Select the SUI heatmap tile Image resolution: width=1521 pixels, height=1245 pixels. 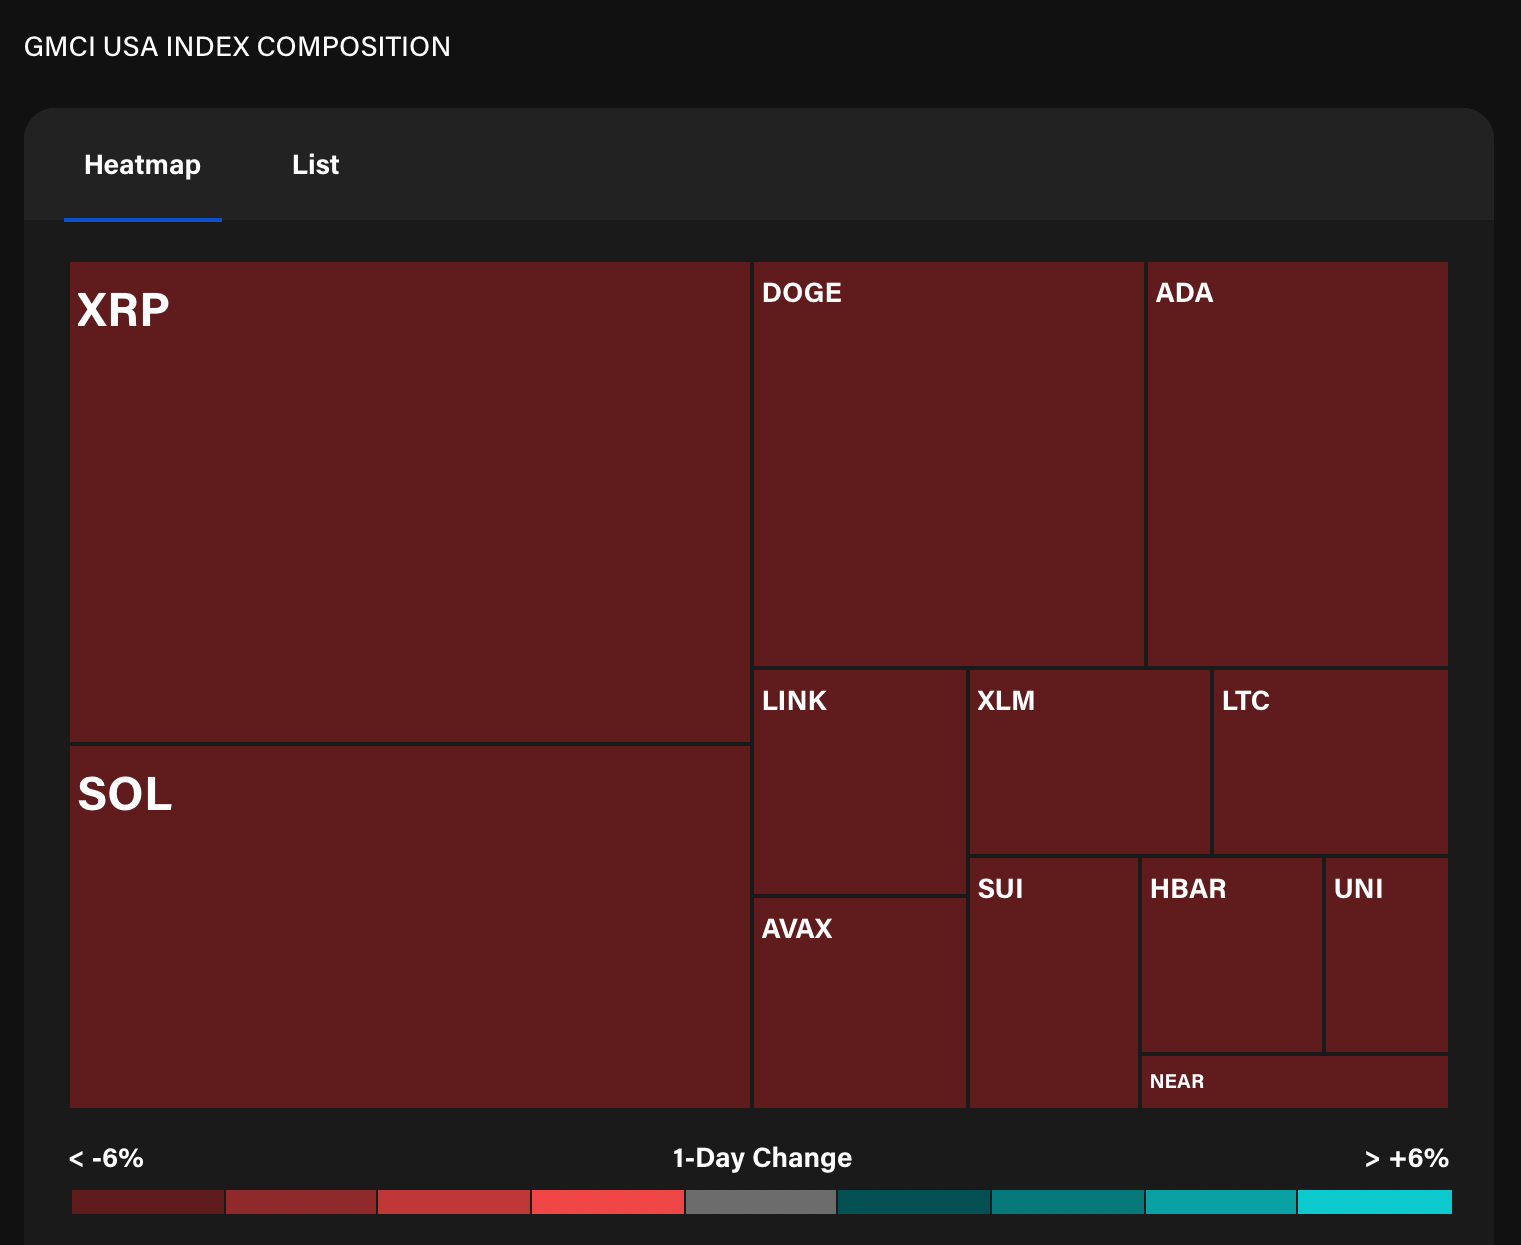click(x=1054, y=983)
